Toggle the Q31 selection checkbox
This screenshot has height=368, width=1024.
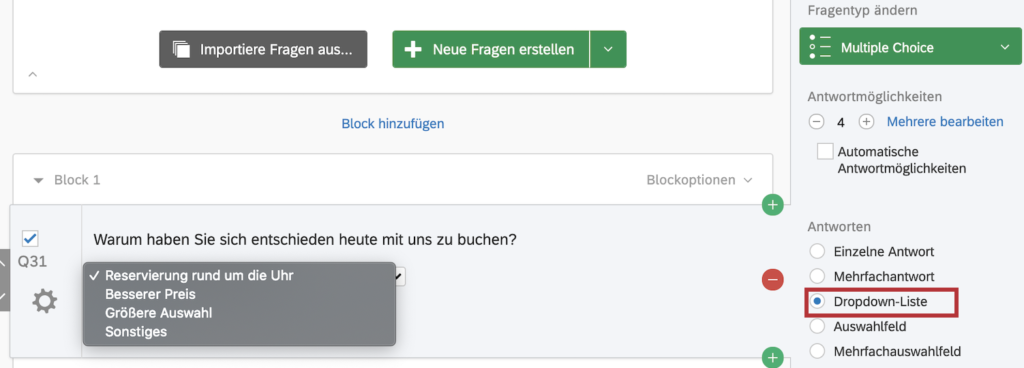[30, 238]
